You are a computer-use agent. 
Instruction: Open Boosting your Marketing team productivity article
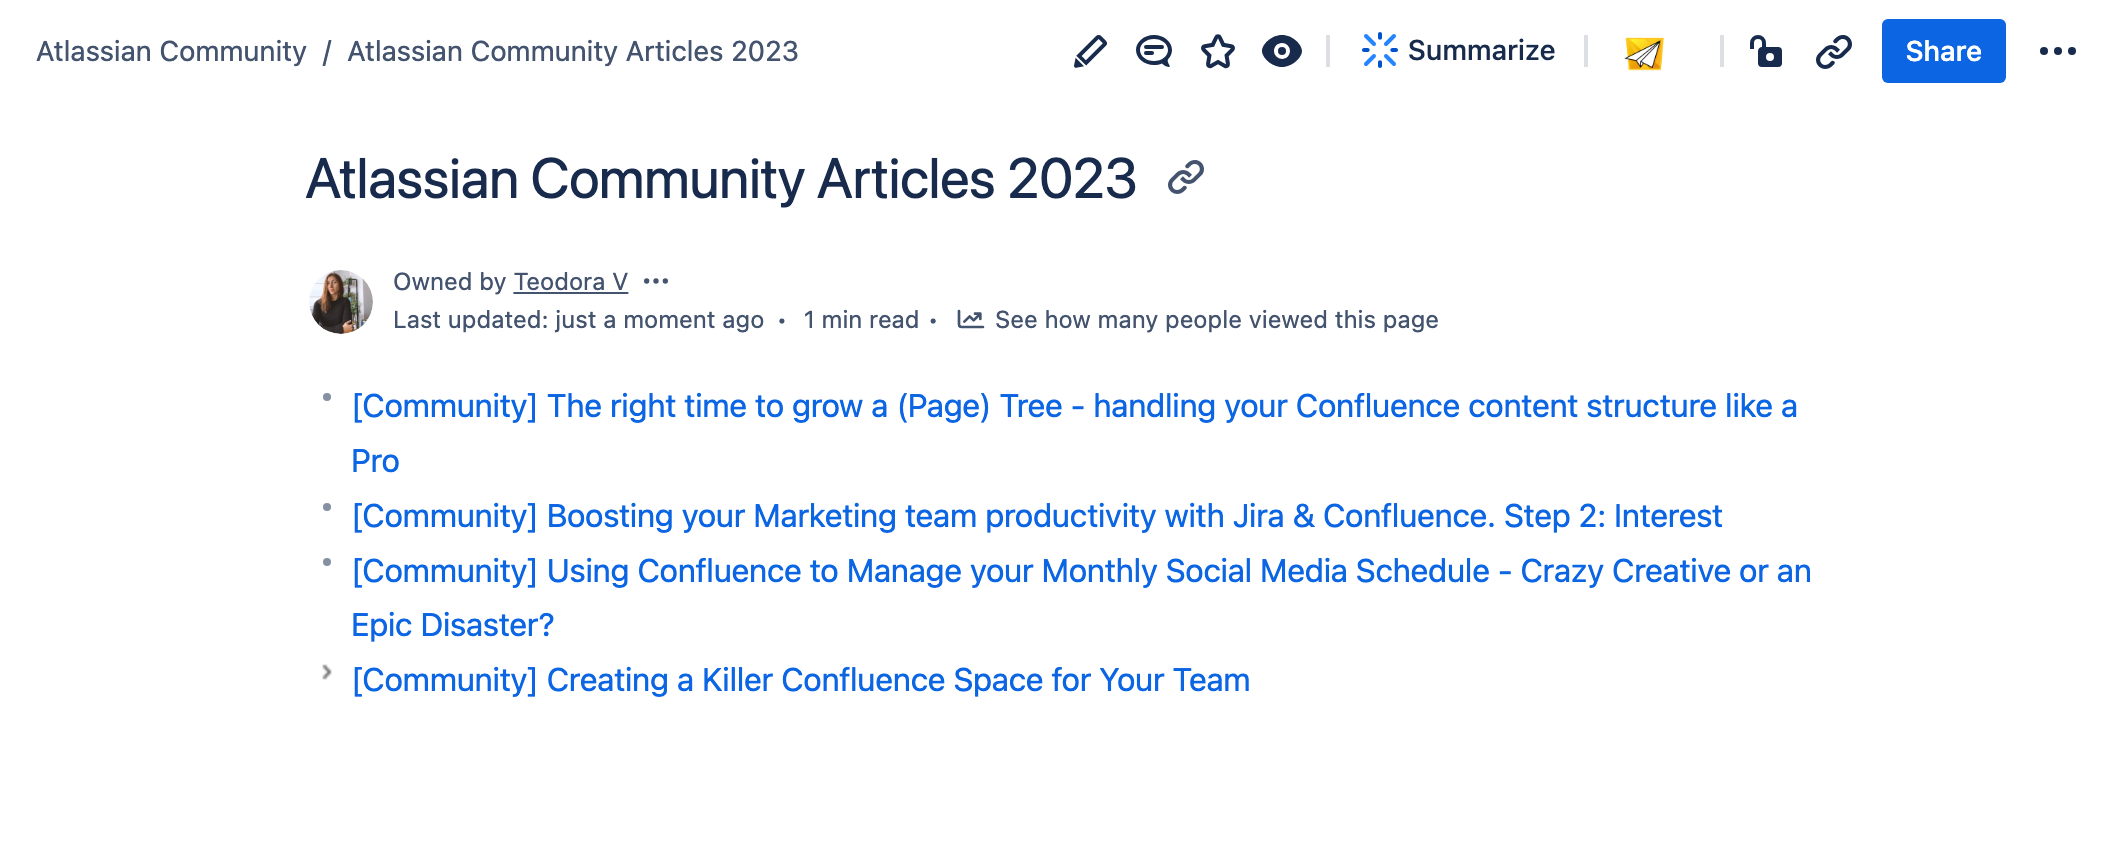click(x=1037, y=516)
